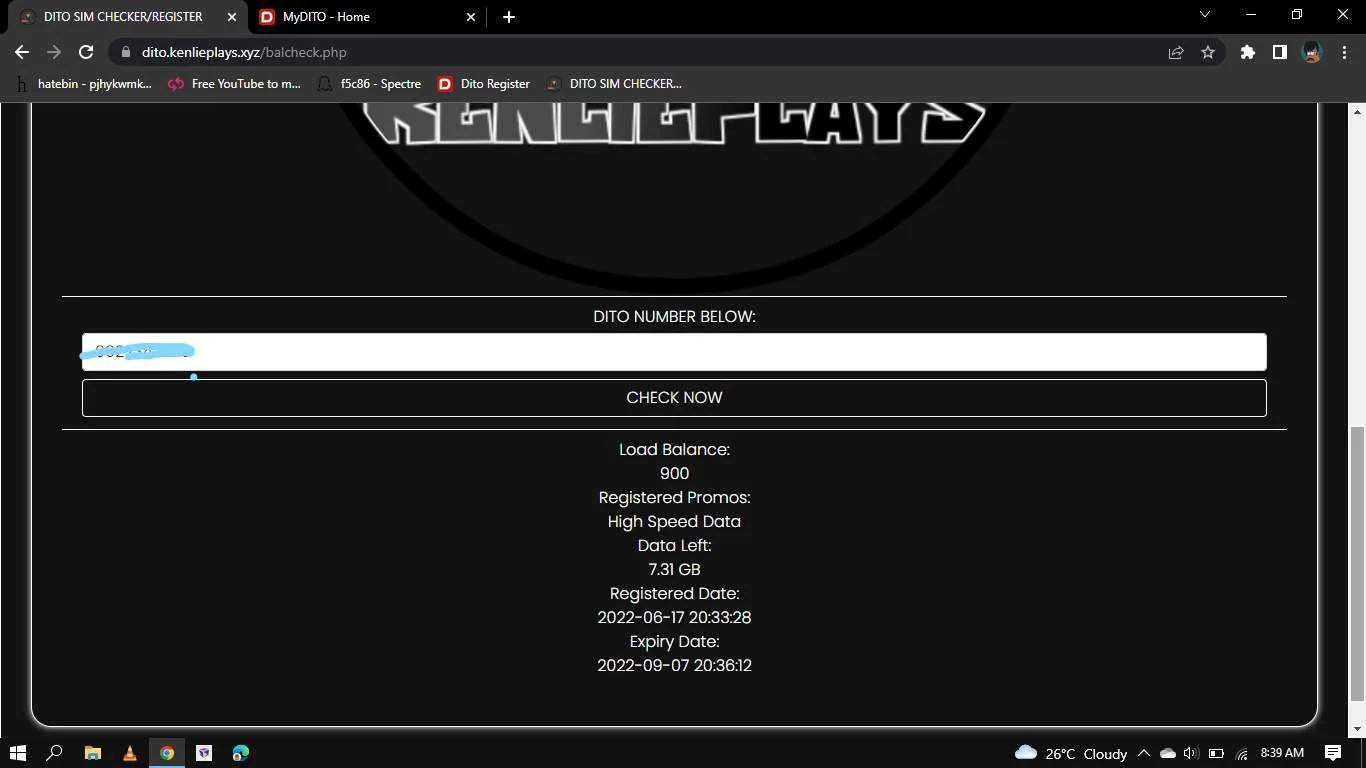
Task: Select the High Speed Data promo text
Action: pos(674,522)
